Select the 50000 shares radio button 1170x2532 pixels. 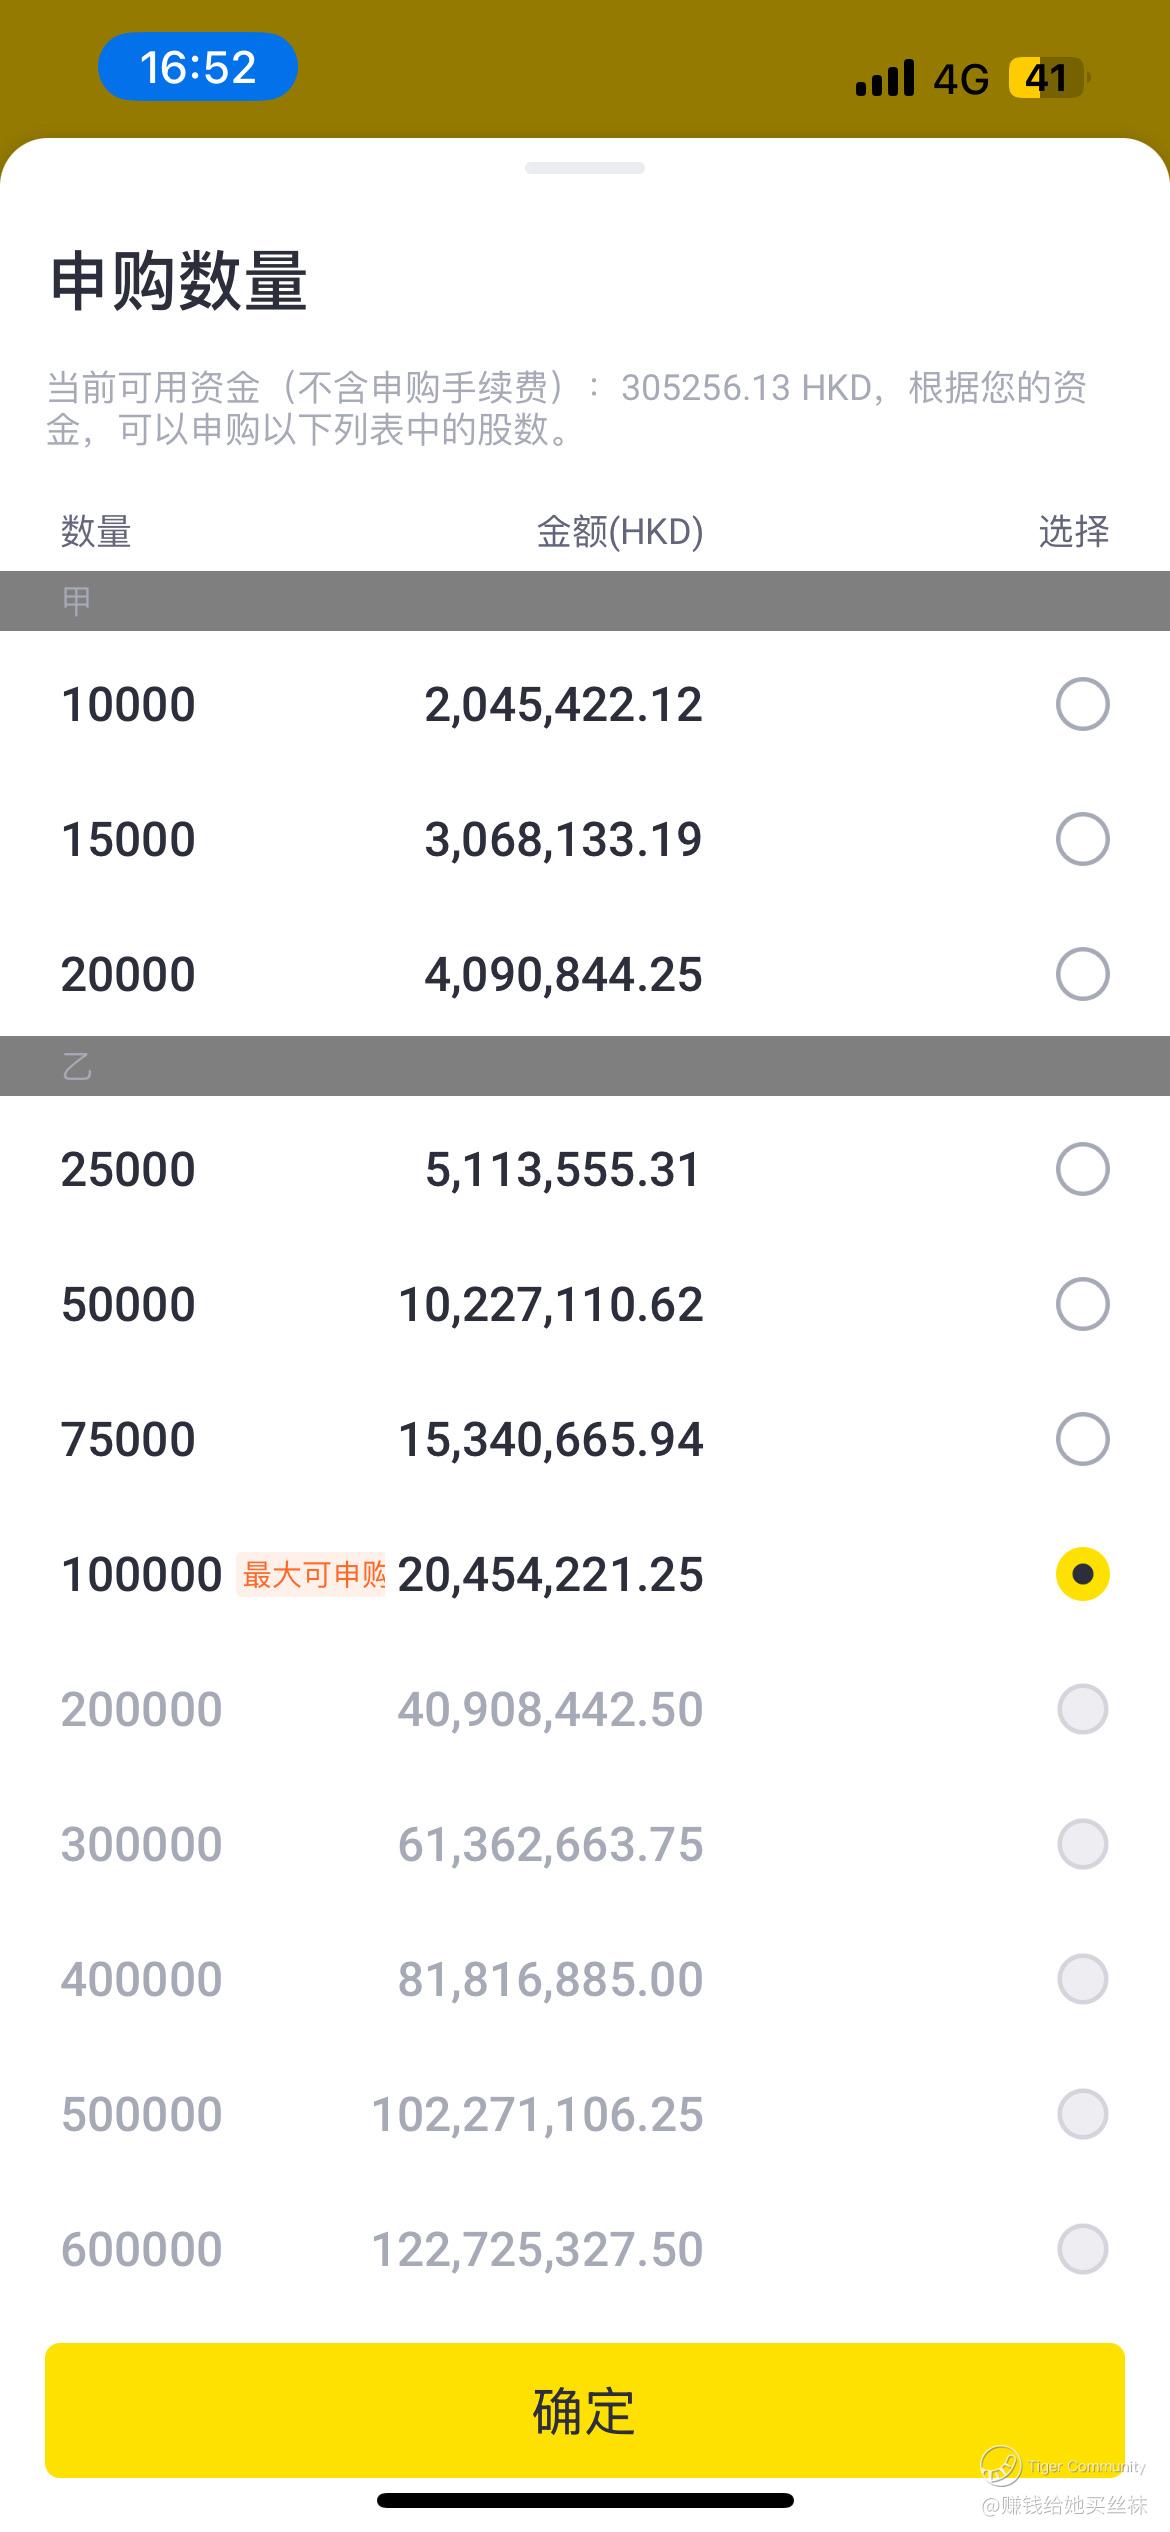pyautogui.click(x=1082, y=1304)
